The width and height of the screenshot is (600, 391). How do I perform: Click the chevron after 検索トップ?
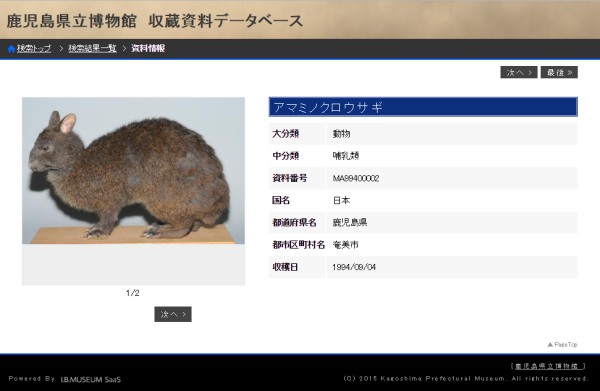tap(60, 49)
